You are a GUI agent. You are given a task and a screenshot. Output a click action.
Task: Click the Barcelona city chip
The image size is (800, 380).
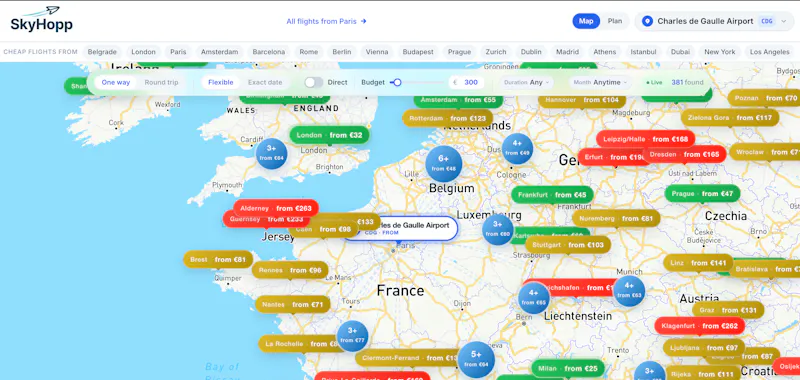(269, 52)
